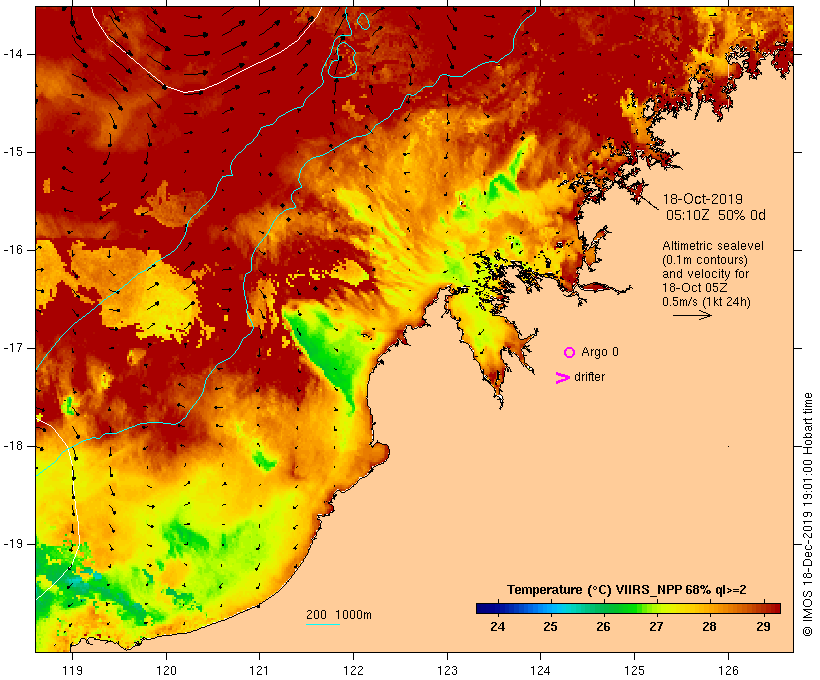This screenshot has height=680, width=820.
Task: Click longitude axis label 125
Action: (x=634, y=670)
